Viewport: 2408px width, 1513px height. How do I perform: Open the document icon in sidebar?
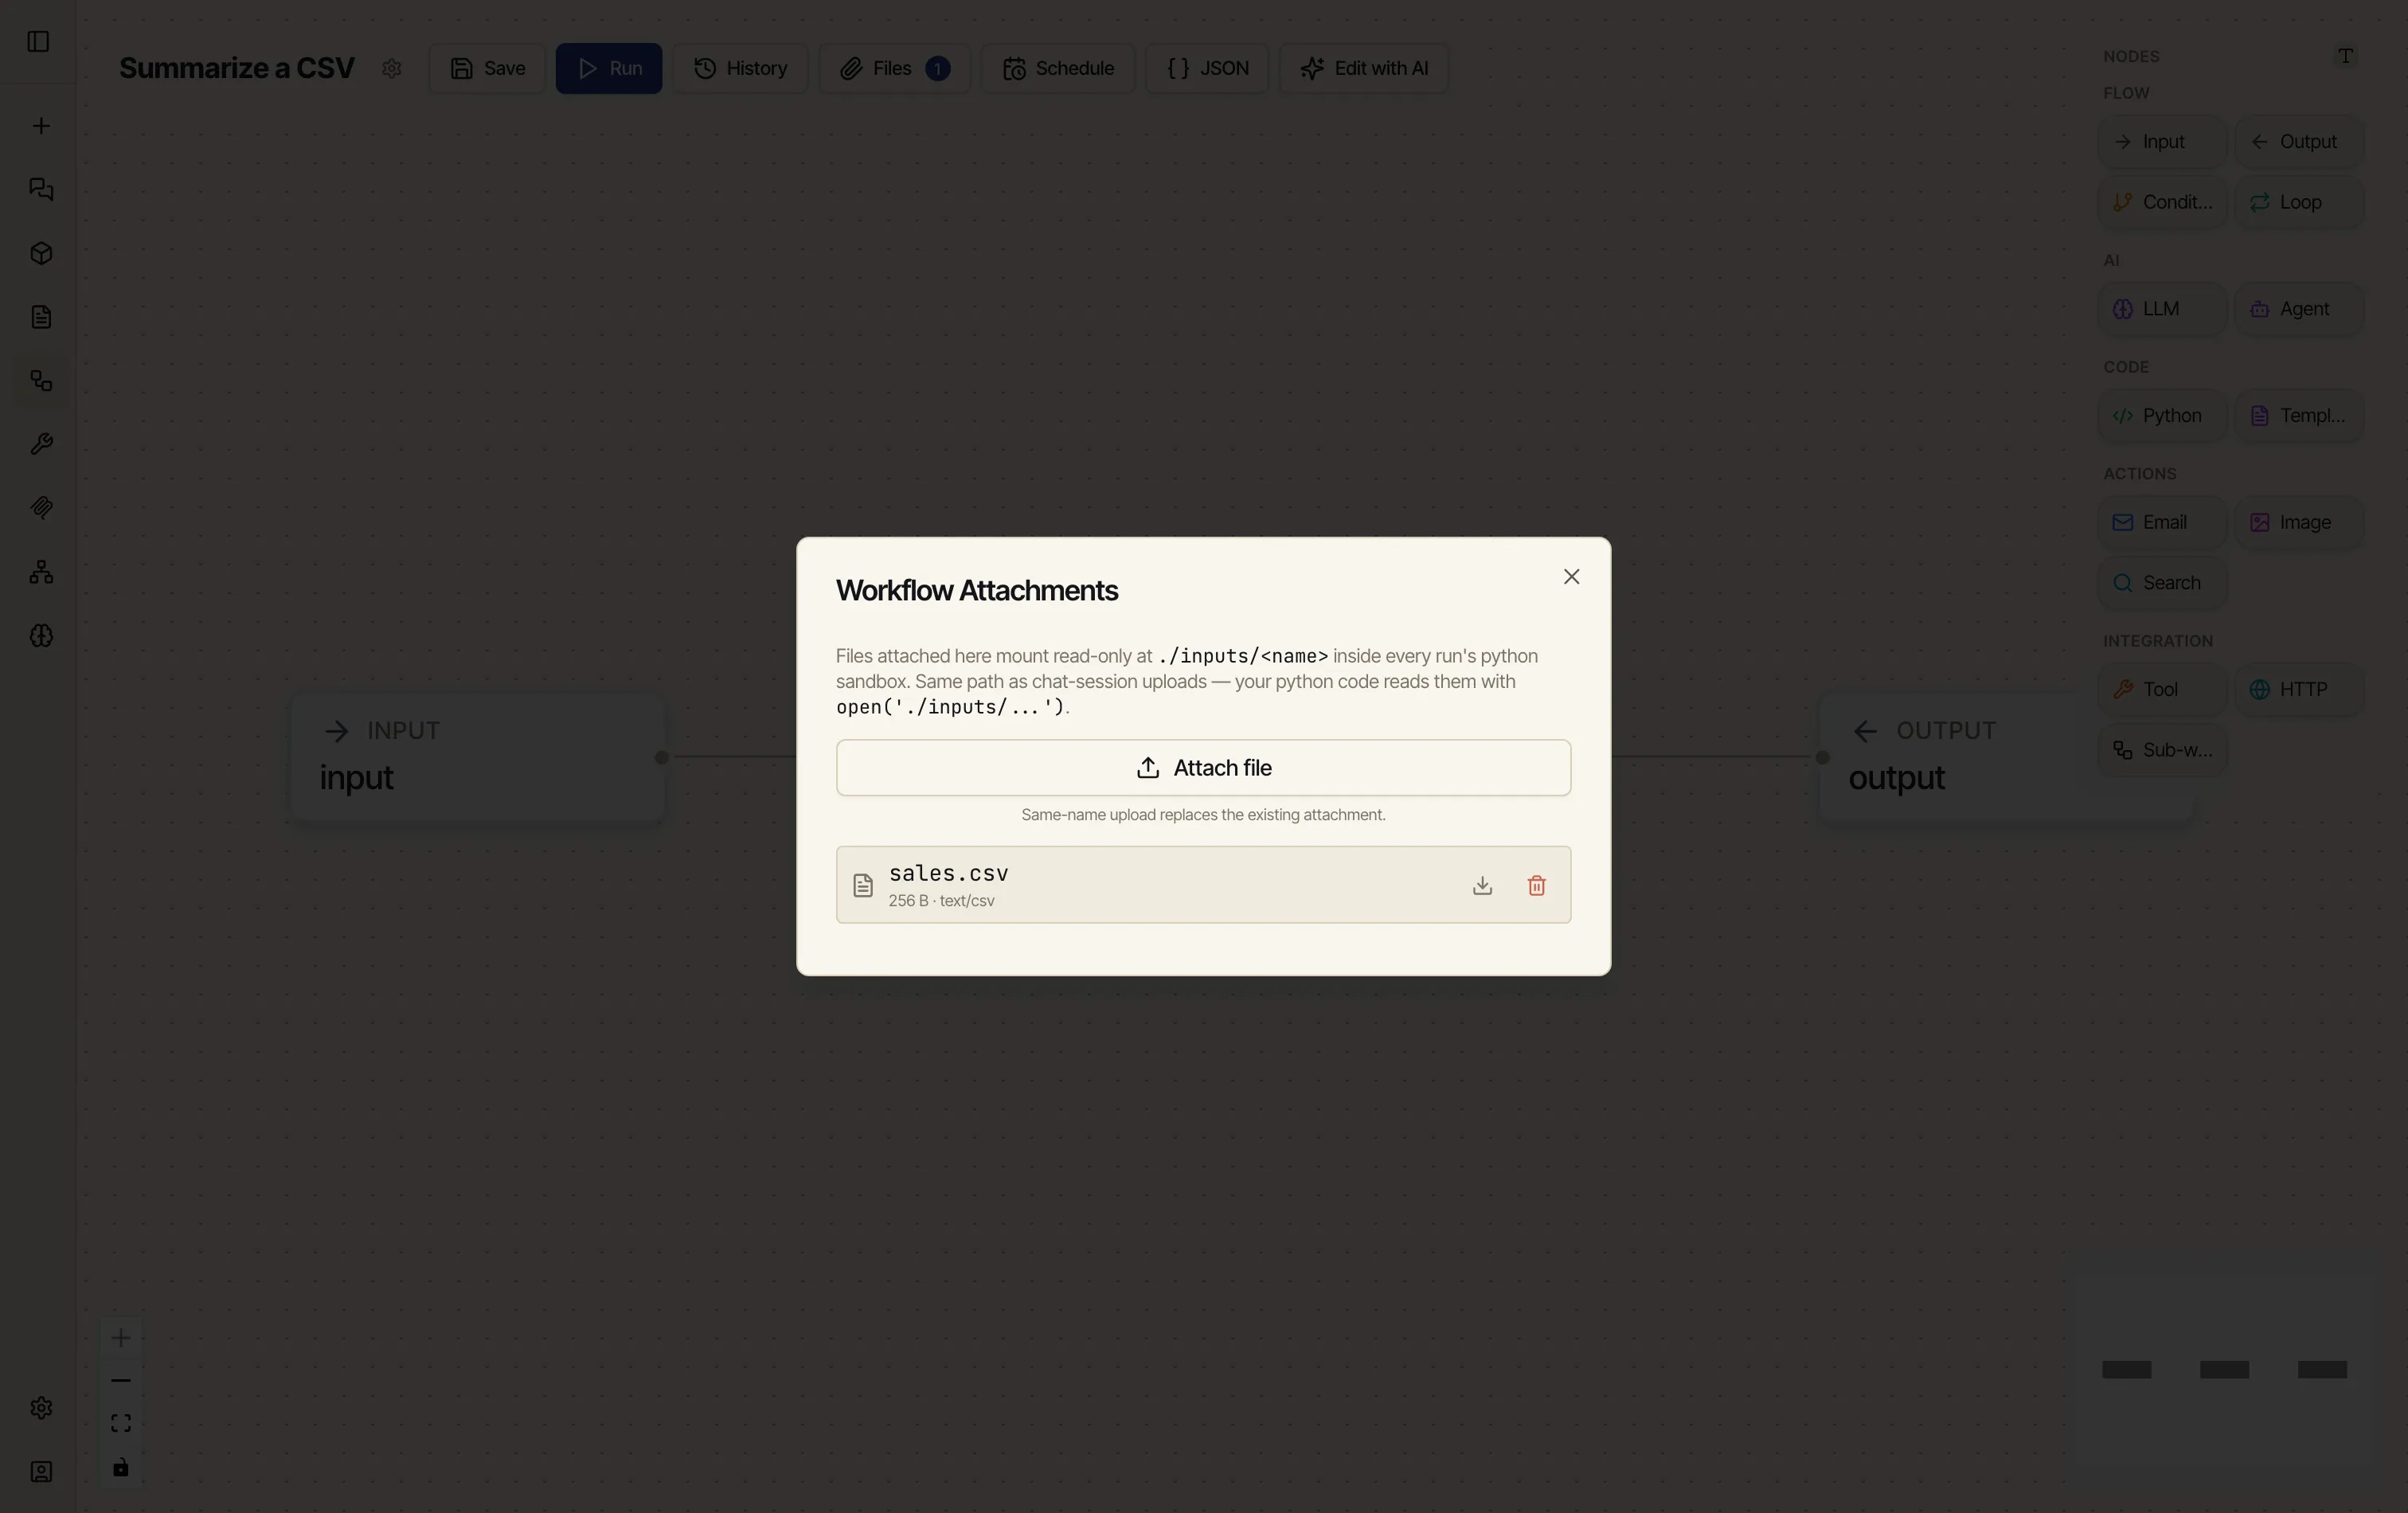pyautogui.click(x=41, y=317)
